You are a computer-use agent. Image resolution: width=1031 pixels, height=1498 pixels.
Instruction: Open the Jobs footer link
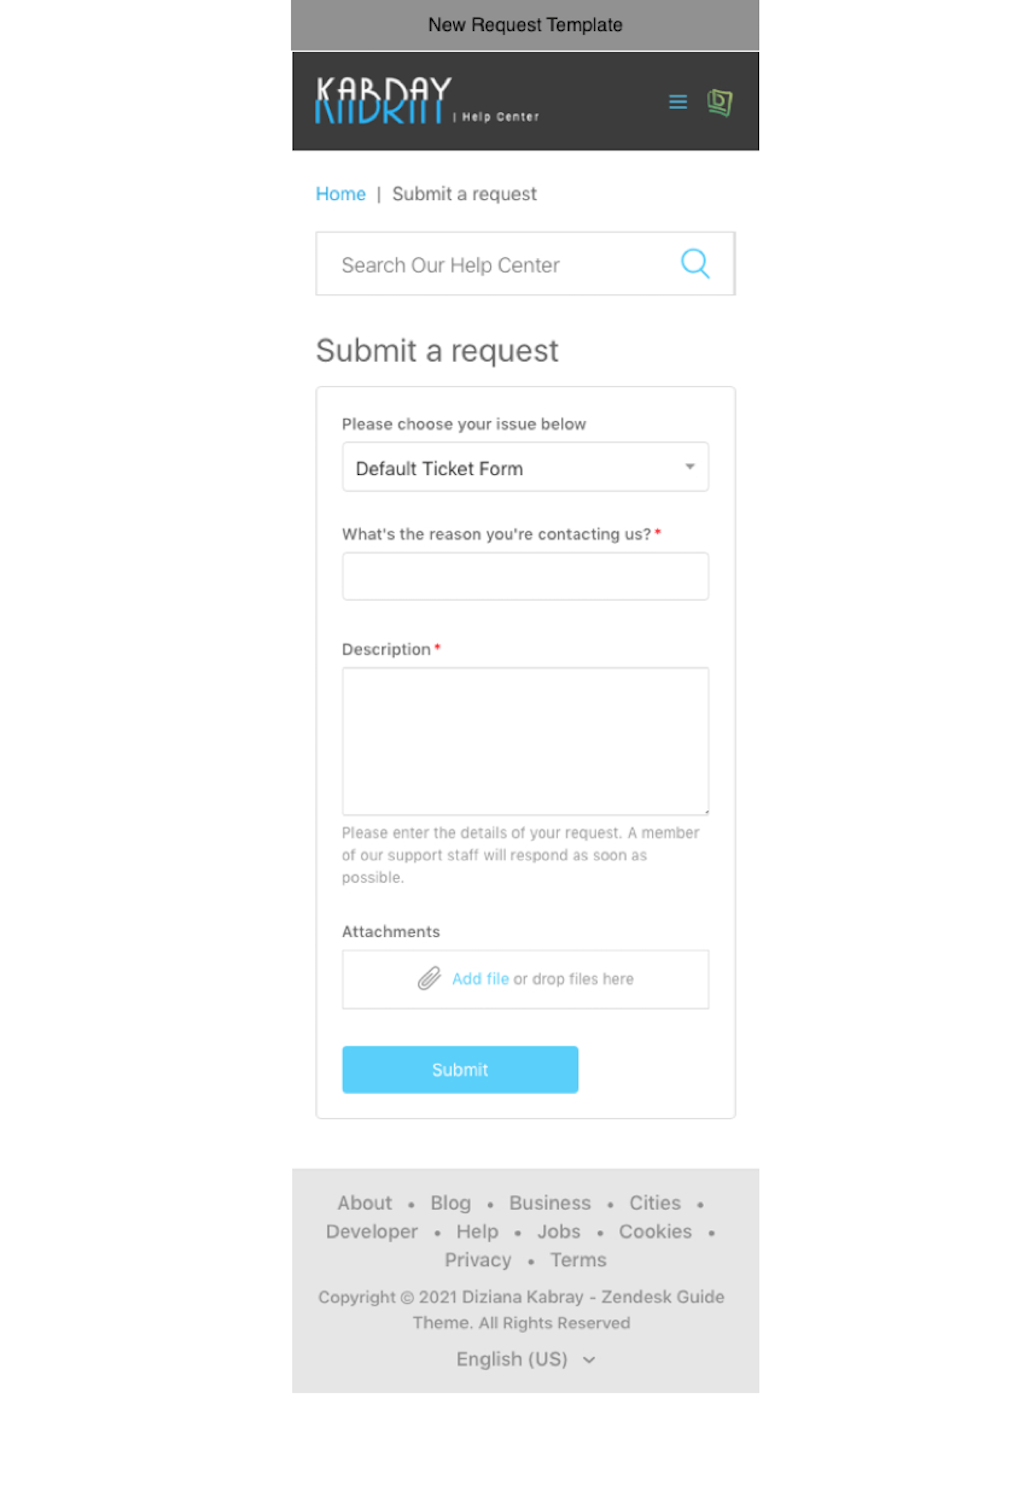(558, 1232)
